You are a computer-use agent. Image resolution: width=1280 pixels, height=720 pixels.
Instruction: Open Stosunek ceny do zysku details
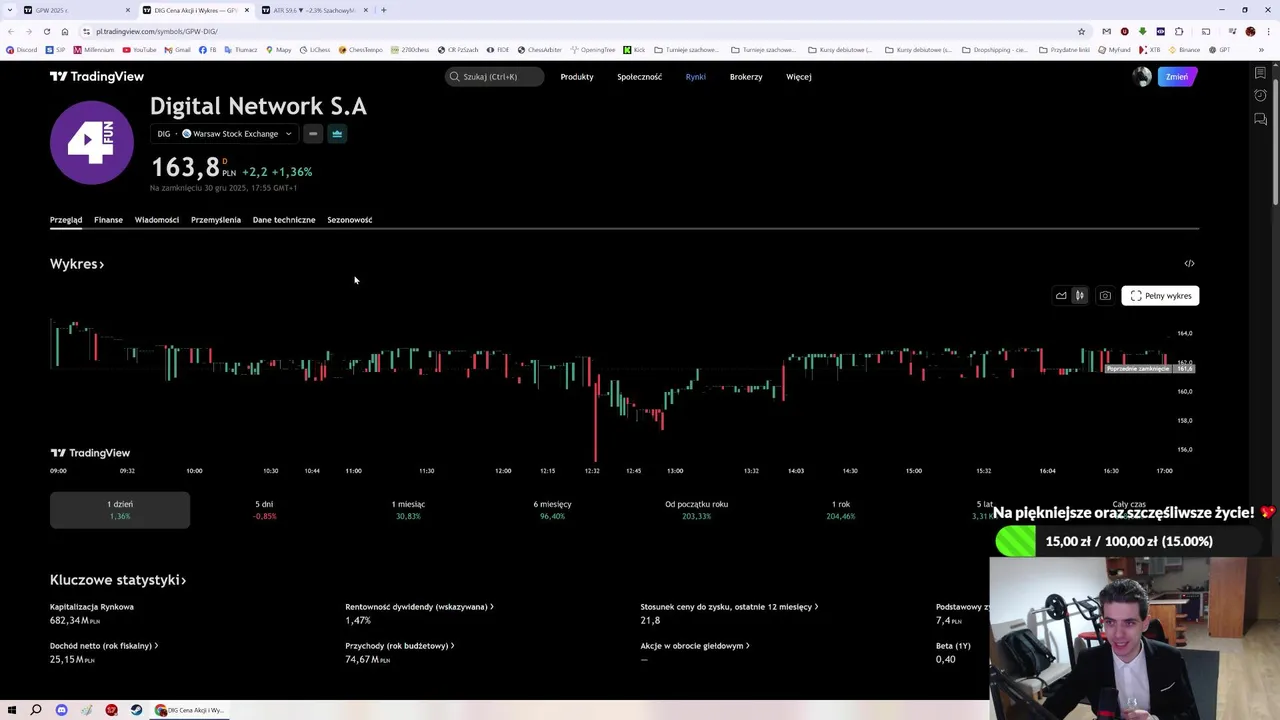point(729,607)
